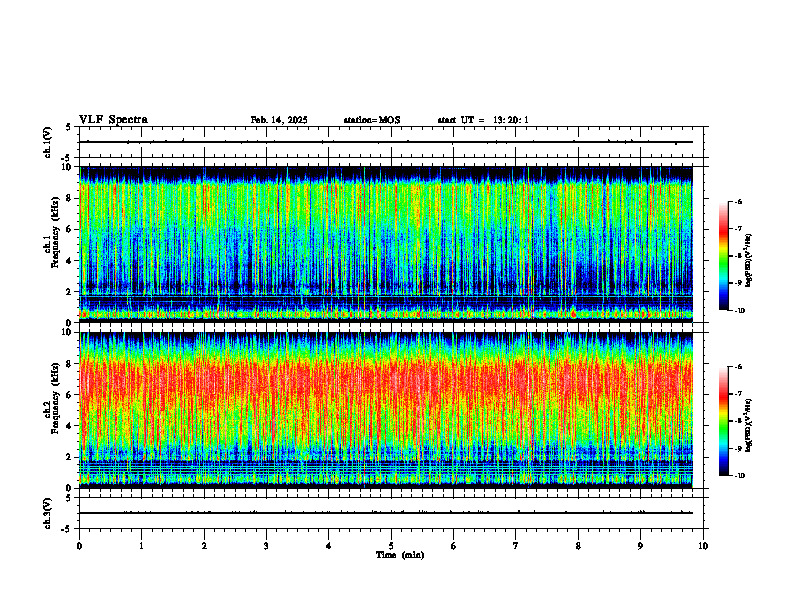Click the '2' kHz tick on the ch.2 frequency axis
792x612 pixels.
tap(69, 457)
